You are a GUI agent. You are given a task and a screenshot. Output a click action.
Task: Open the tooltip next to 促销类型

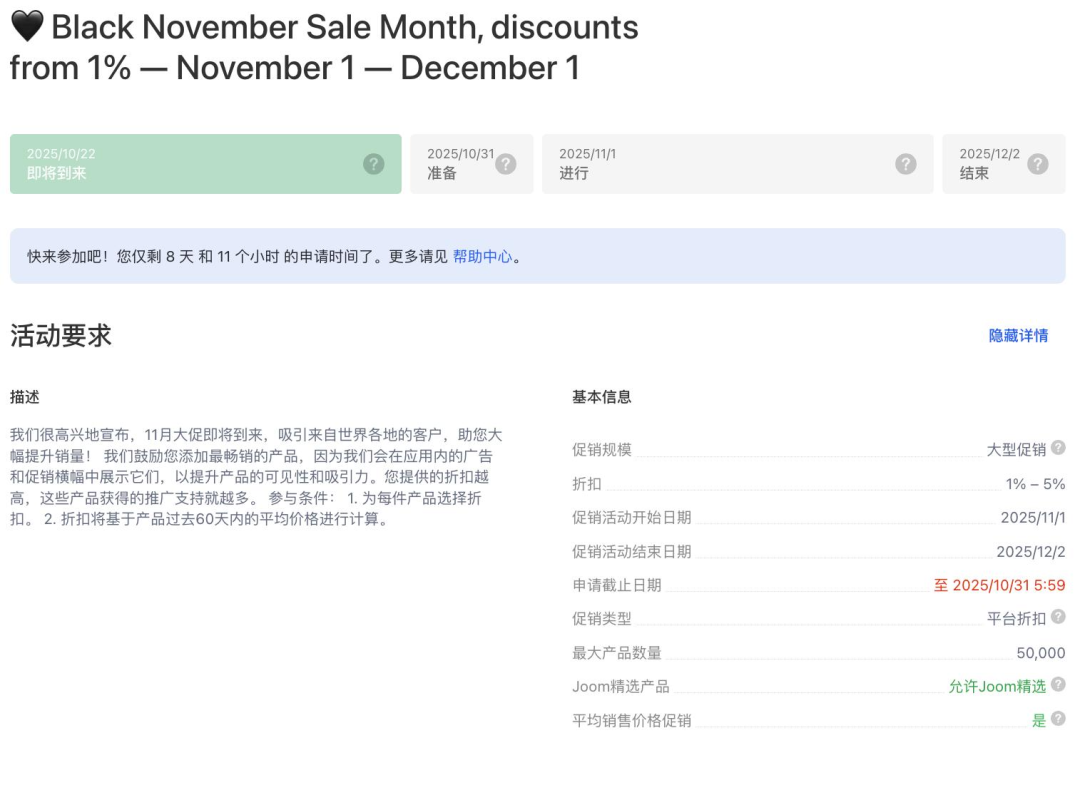pos(1060,619)
